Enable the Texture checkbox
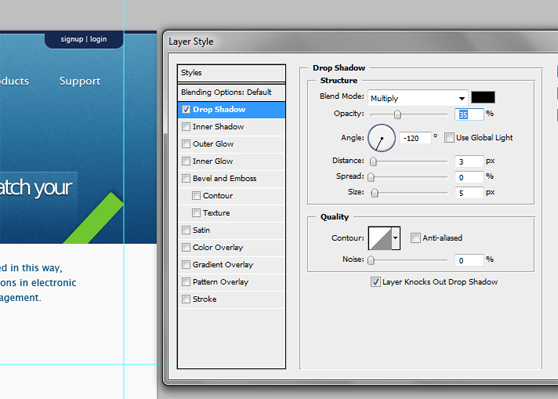Screen dimensions: 558x399 (196, 213)
